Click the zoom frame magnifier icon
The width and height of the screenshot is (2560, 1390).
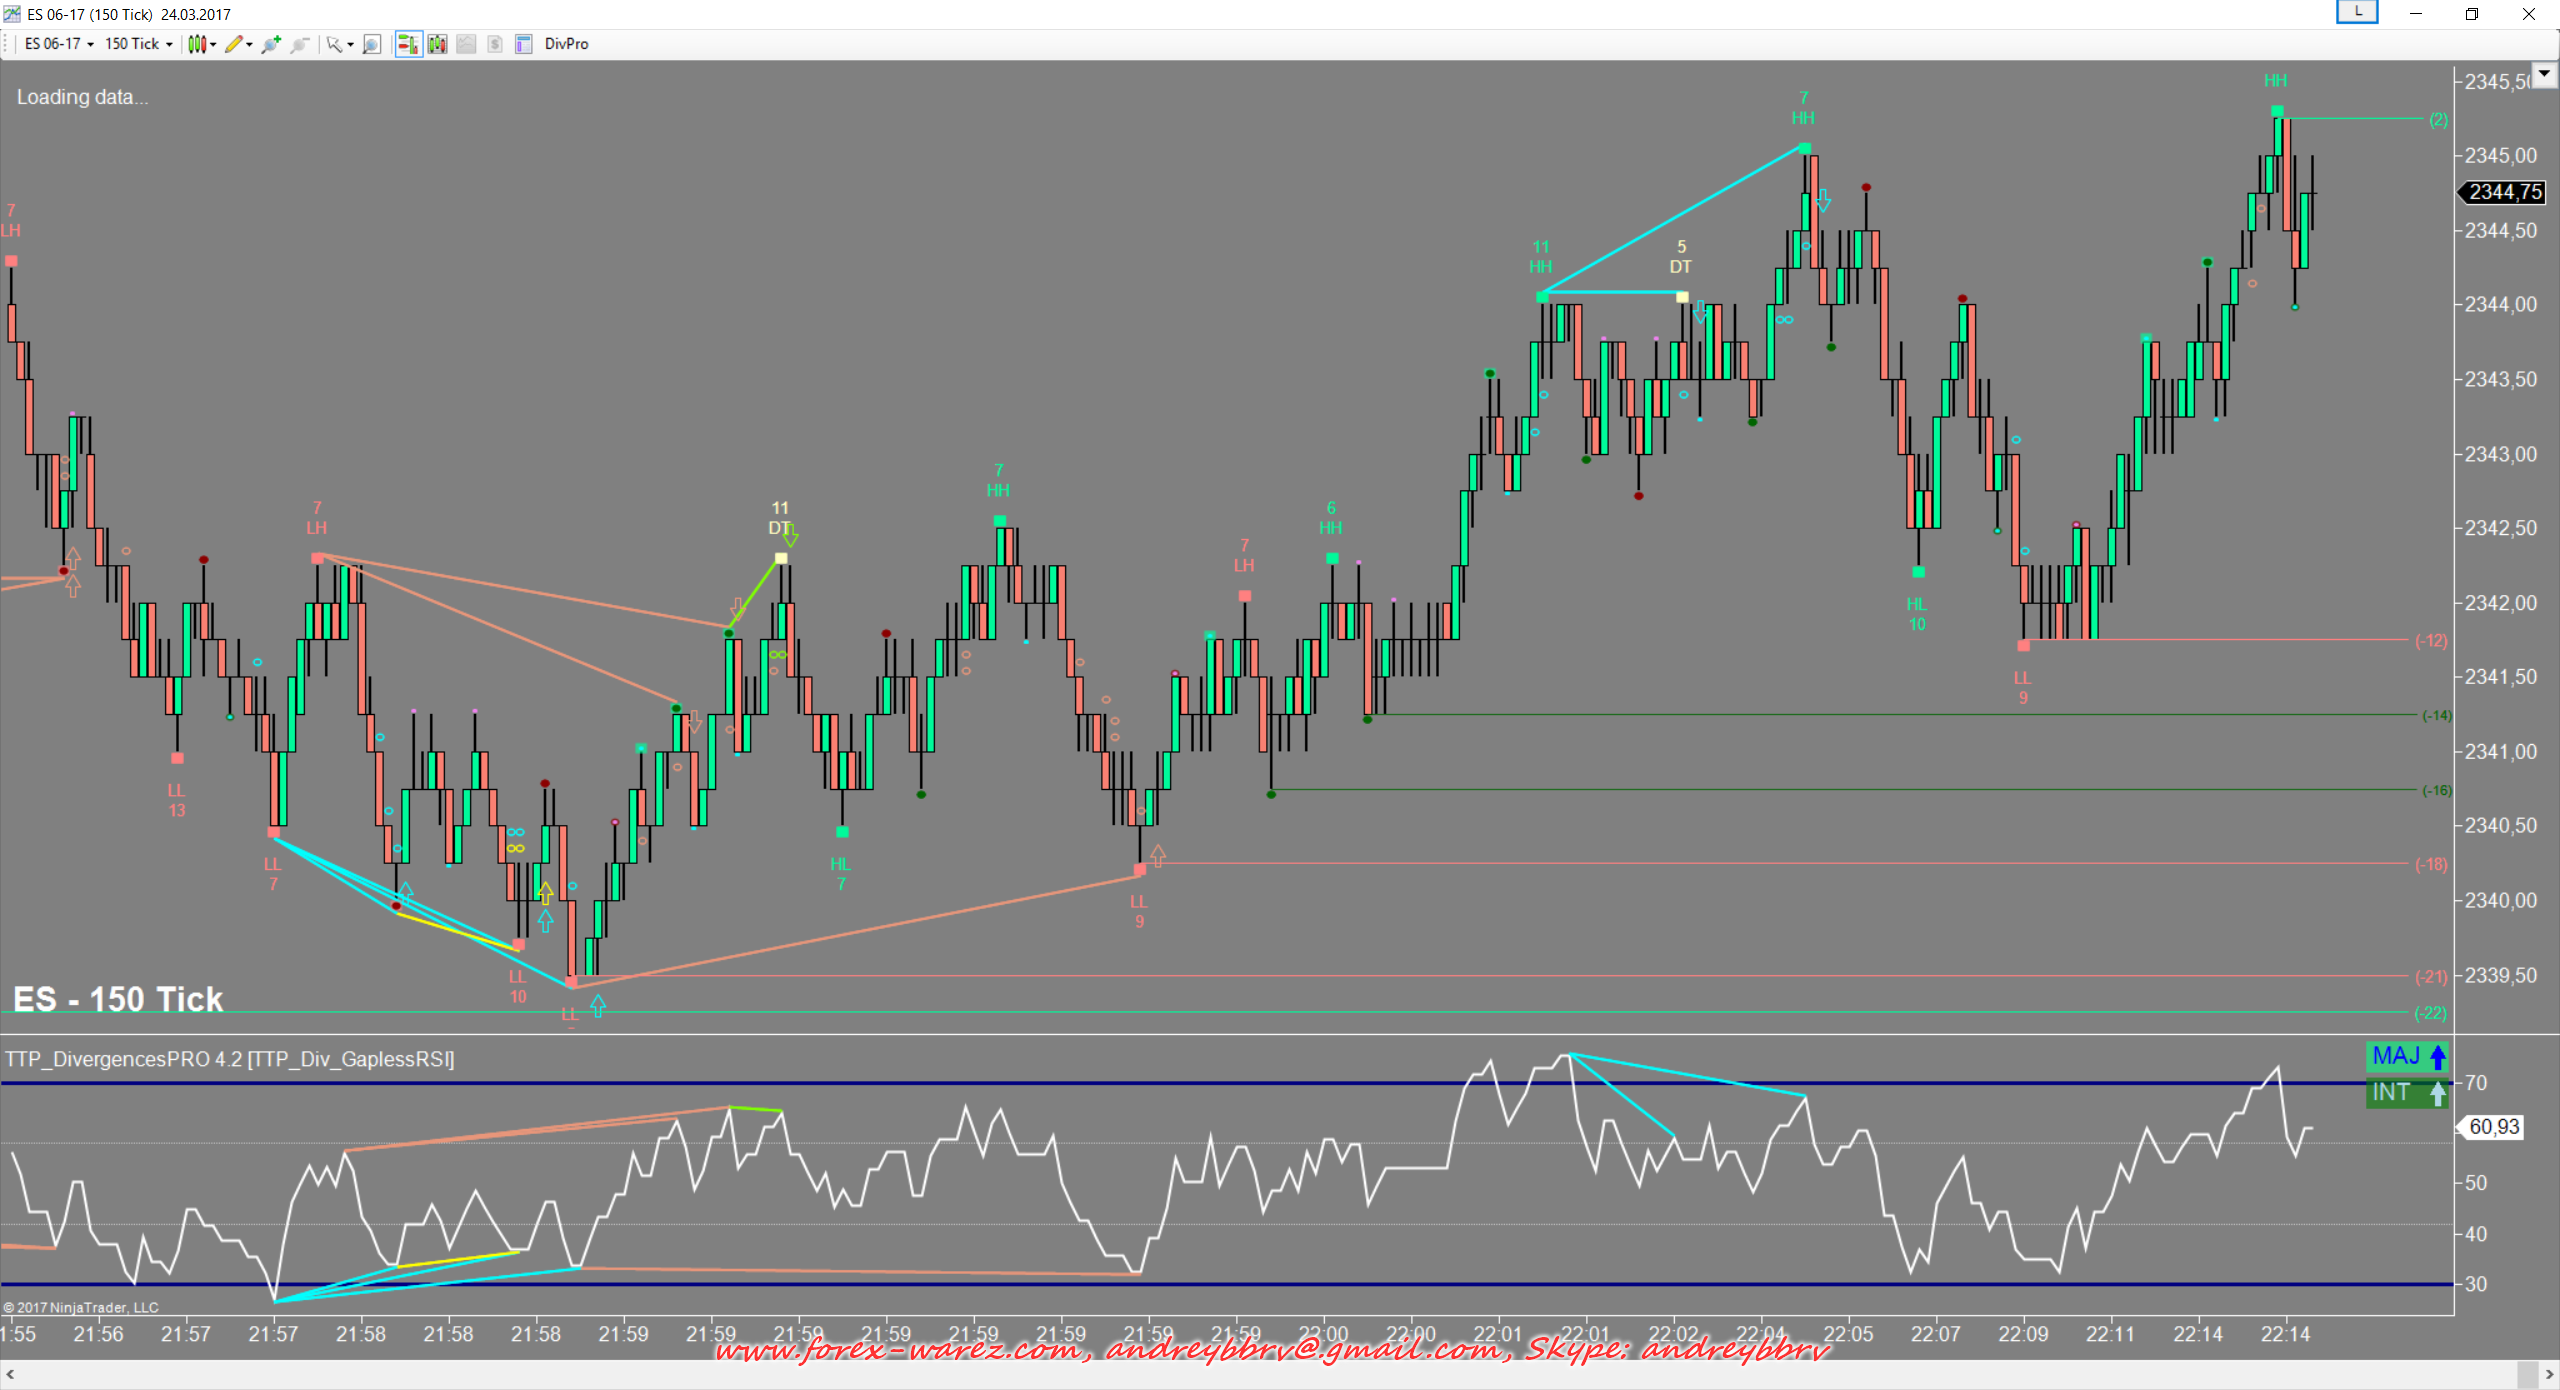(371, 44)
